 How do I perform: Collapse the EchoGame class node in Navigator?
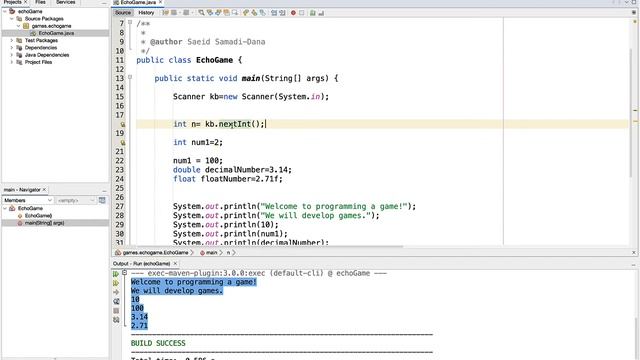[5, 208]
